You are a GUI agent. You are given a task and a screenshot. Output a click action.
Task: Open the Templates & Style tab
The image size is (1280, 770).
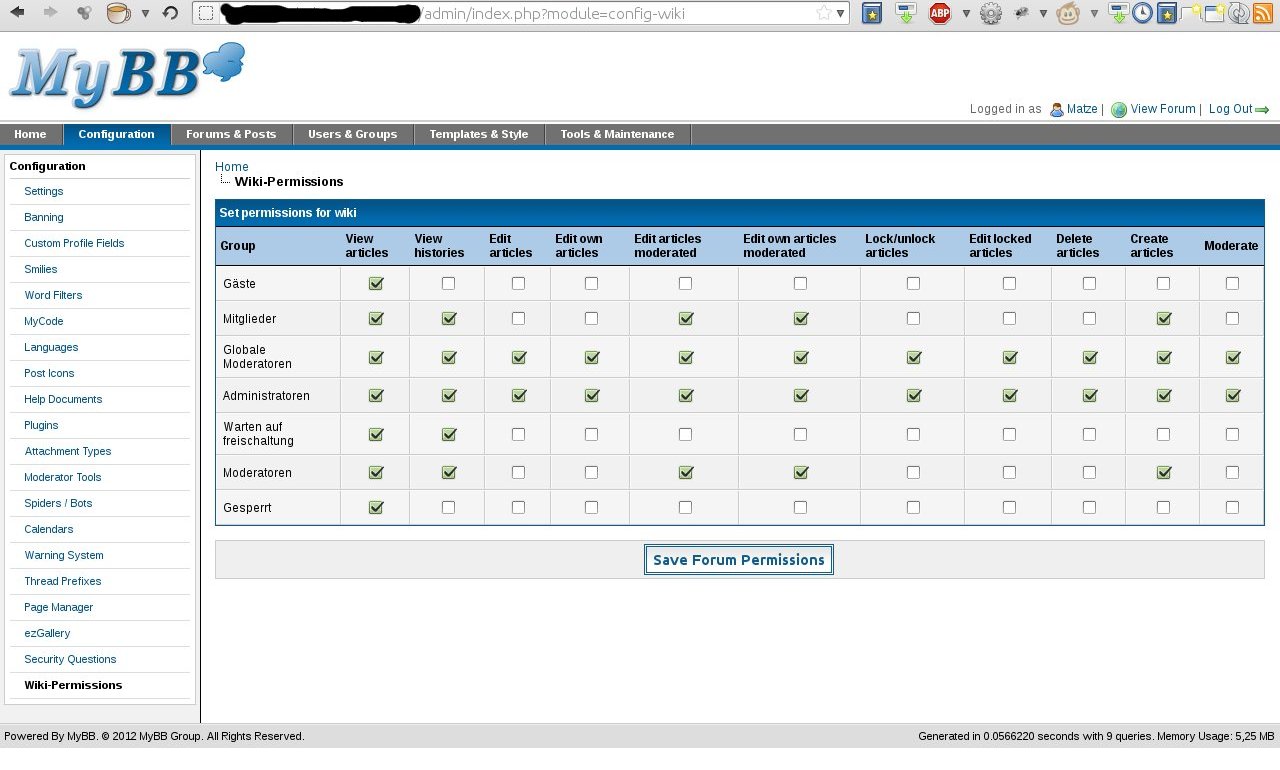478,134
